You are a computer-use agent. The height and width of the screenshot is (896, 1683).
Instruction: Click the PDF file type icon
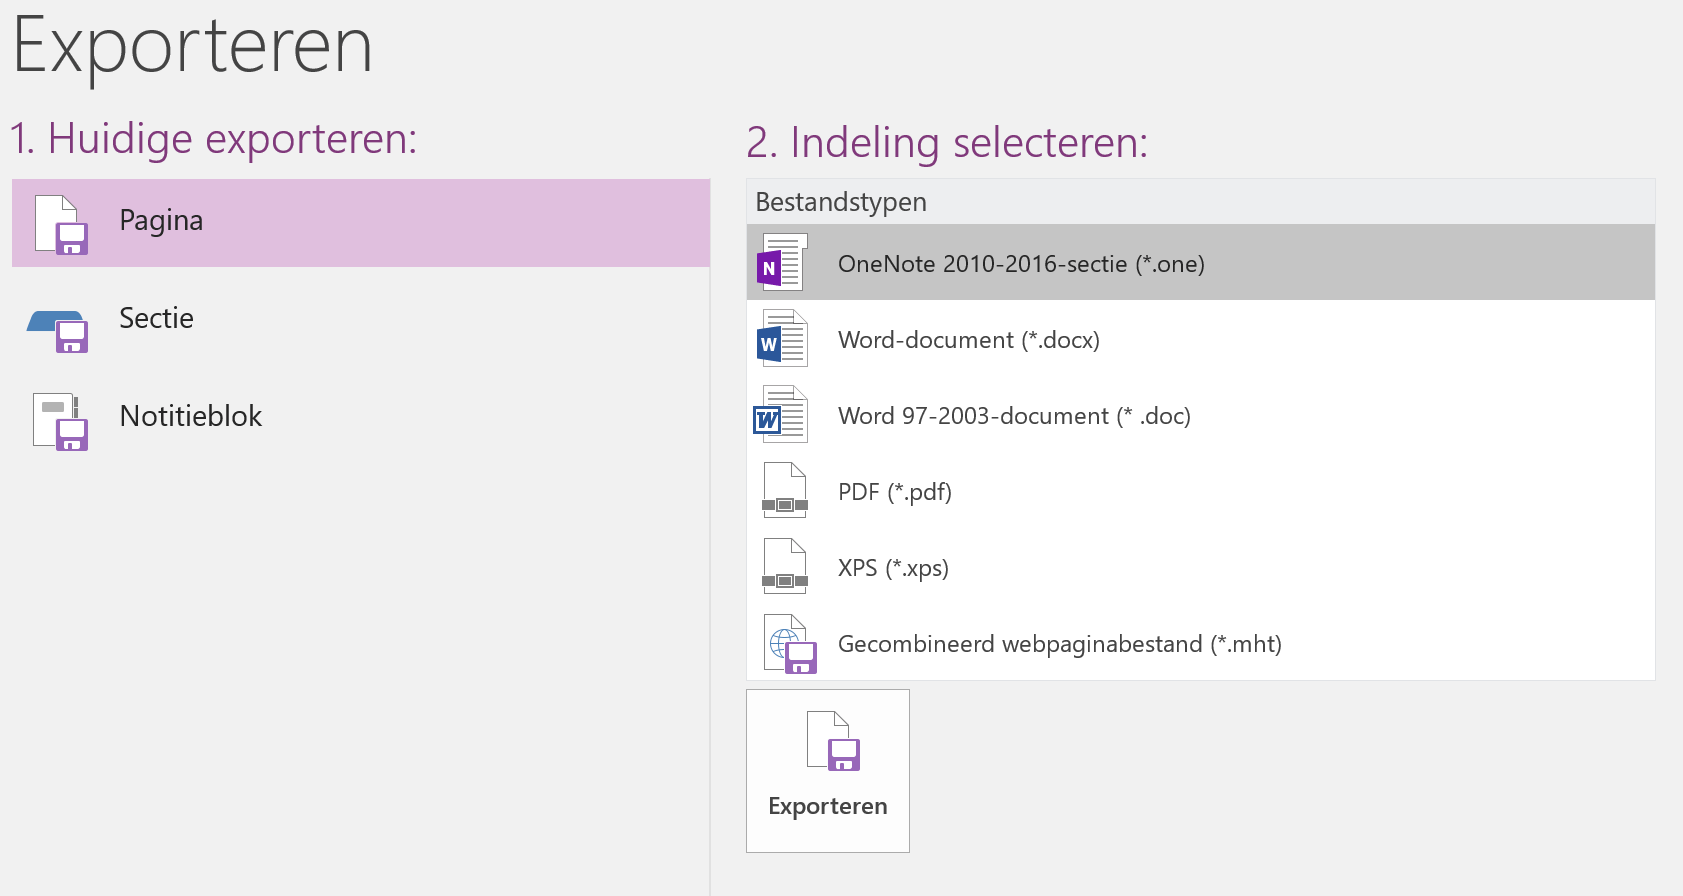785,490
